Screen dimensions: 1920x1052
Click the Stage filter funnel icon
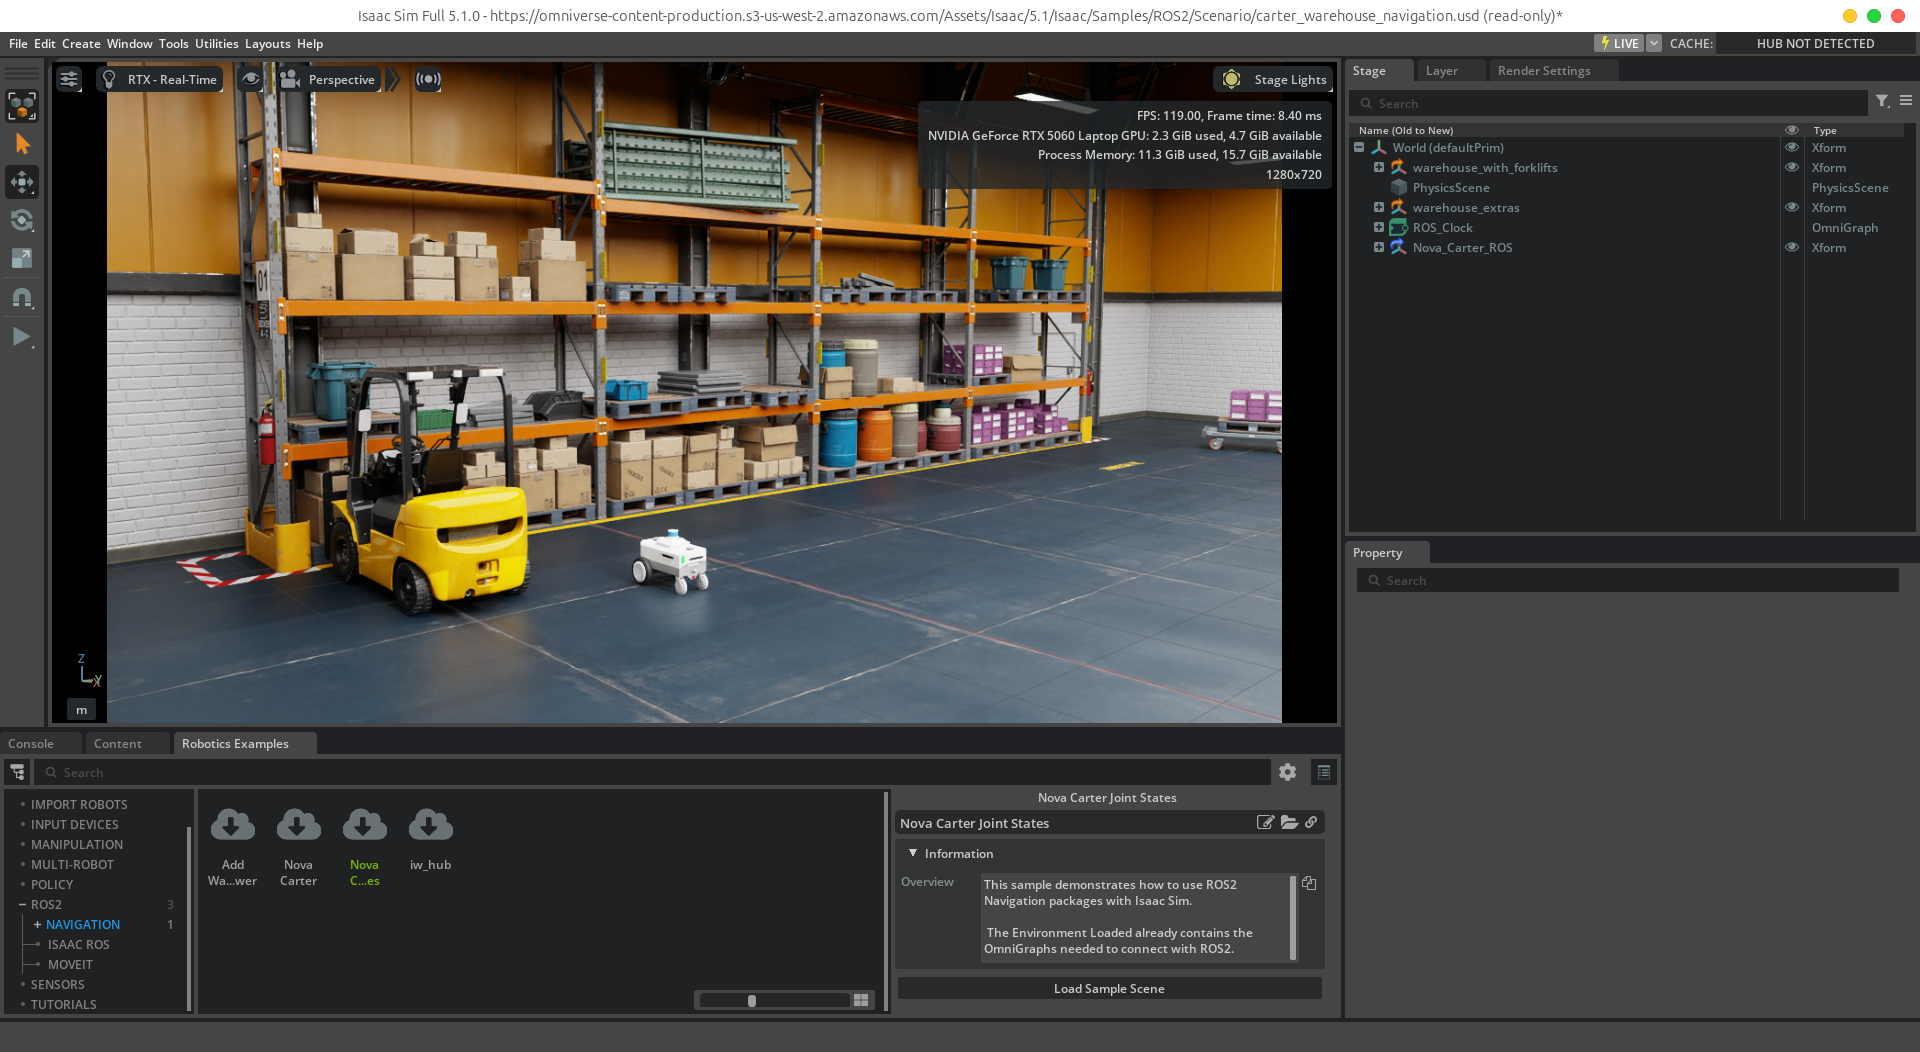point(1882,101)
